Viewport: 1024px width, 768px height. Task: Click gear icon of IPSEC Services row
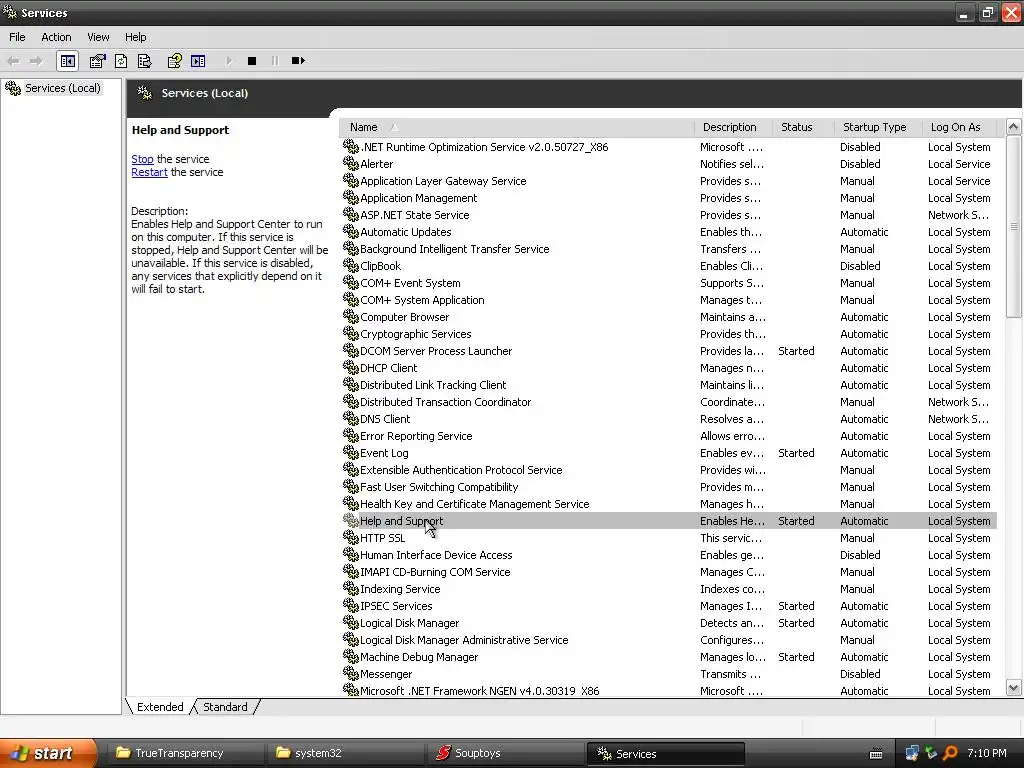pyautogui.click(x=351, y=605)
